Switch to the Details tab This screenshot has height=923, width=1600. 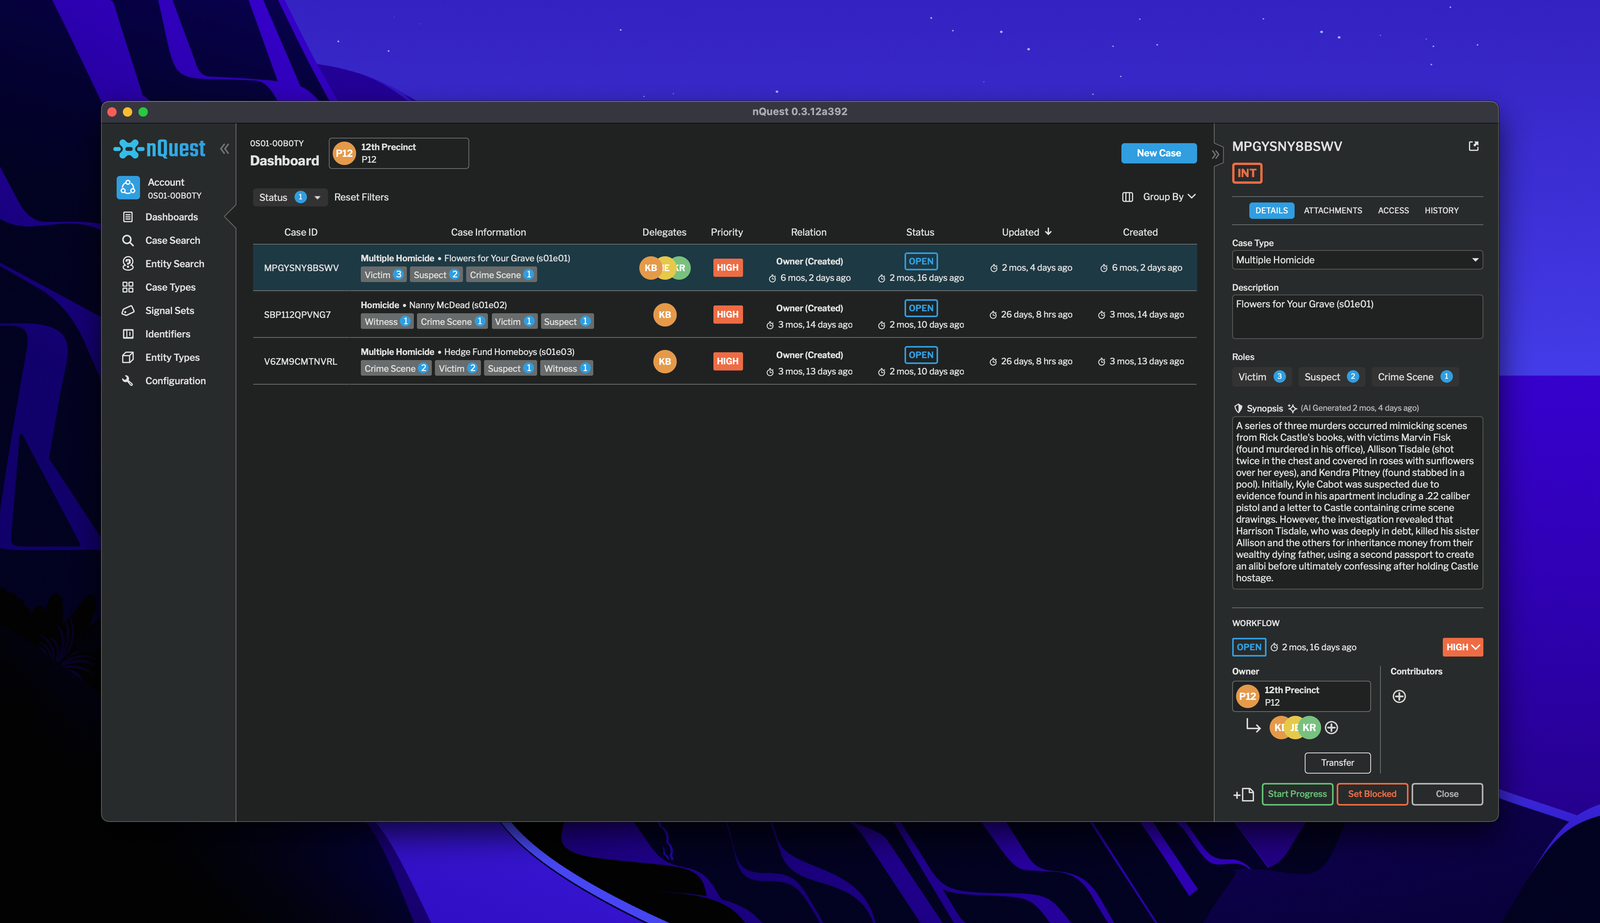click(x=1271, y=211)
